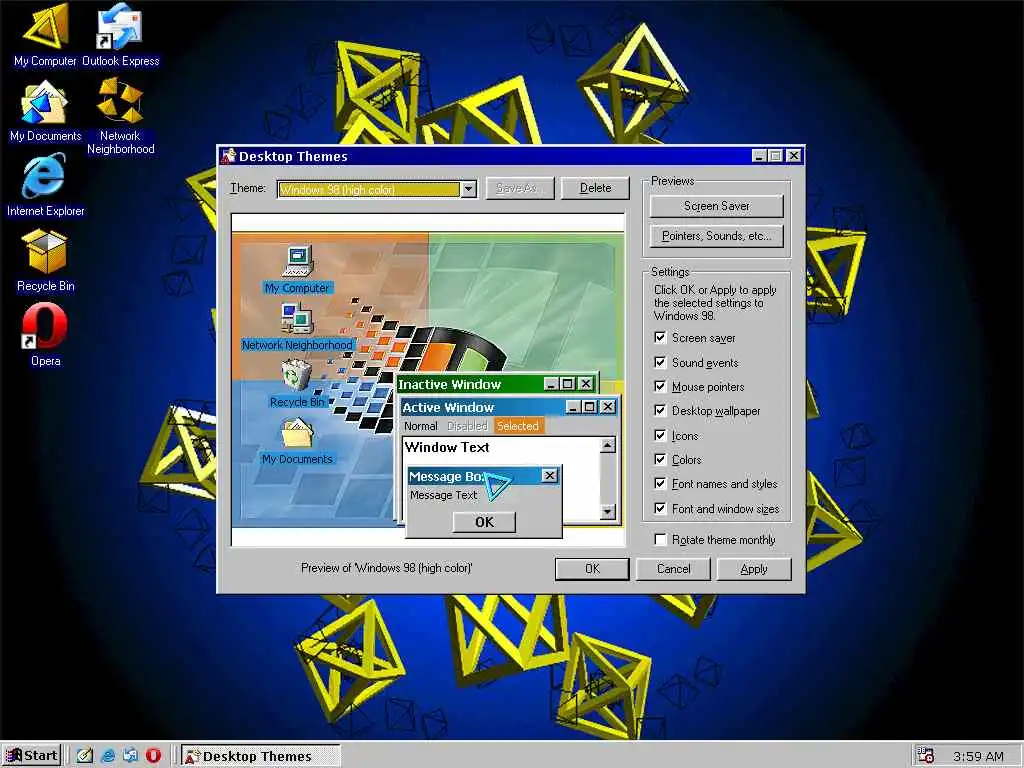
Task: Uncheck the Desktop wallpaper checkbox
Action: (660, 411)
